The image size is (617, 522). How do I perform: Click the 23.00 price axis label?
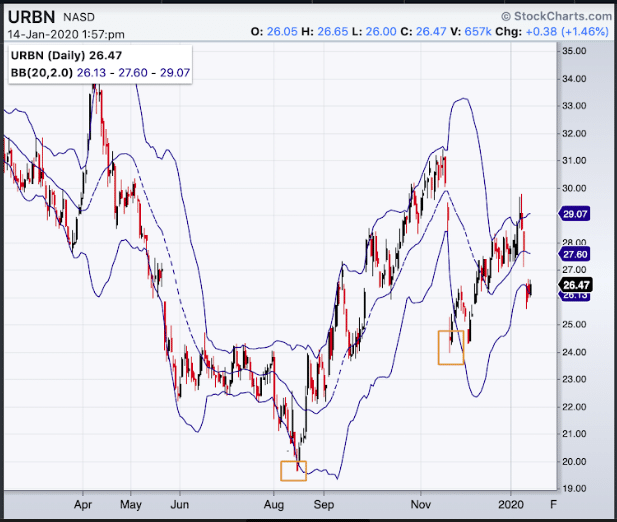[x=574, y=380]
